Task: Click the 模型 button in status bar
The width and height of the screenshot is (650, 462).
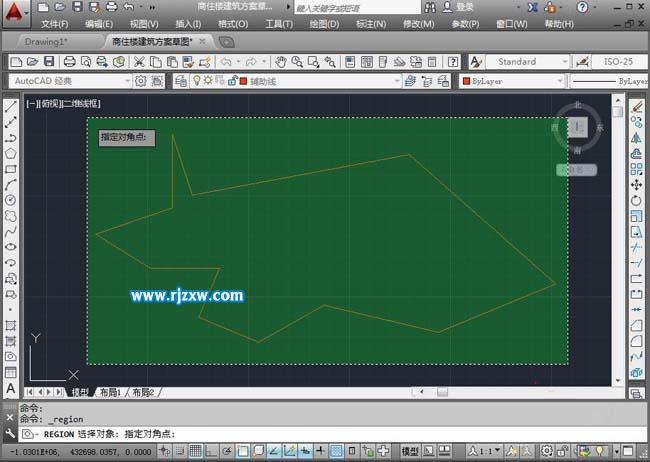Action: pyautogui.click(x=410, y=451)
